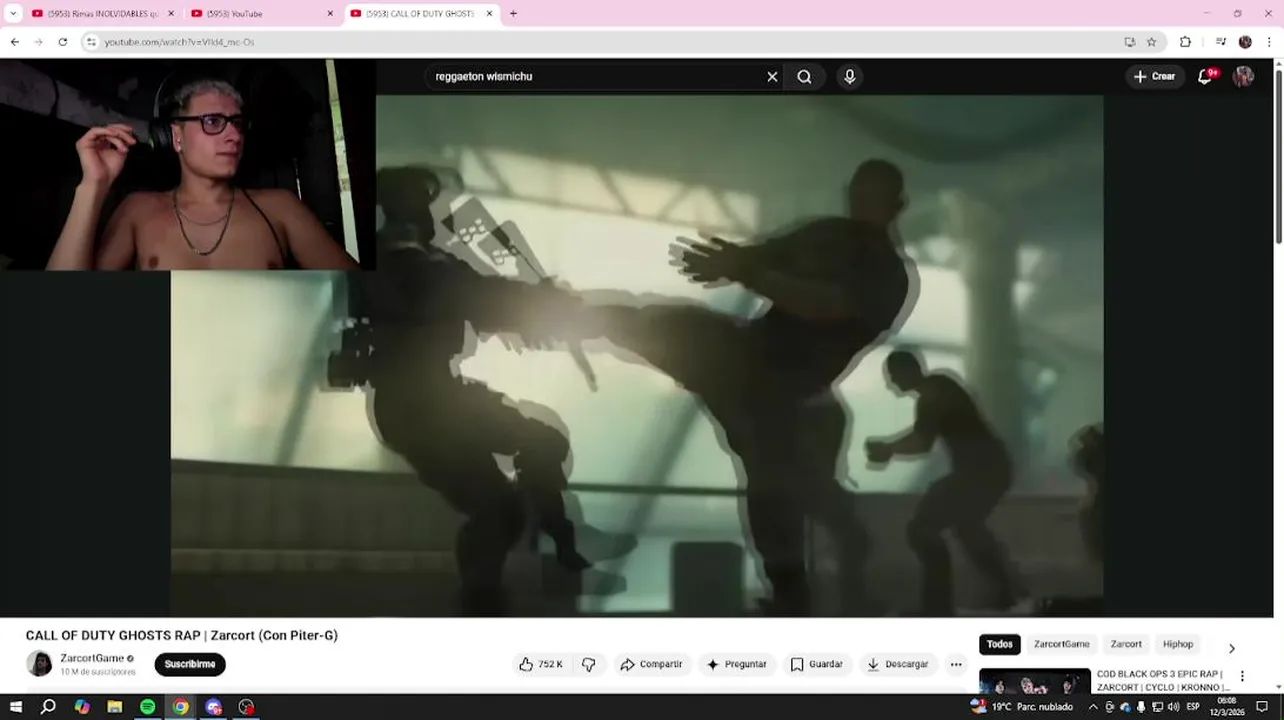Open the Copilot icon on the taskbar

point(82,707)
